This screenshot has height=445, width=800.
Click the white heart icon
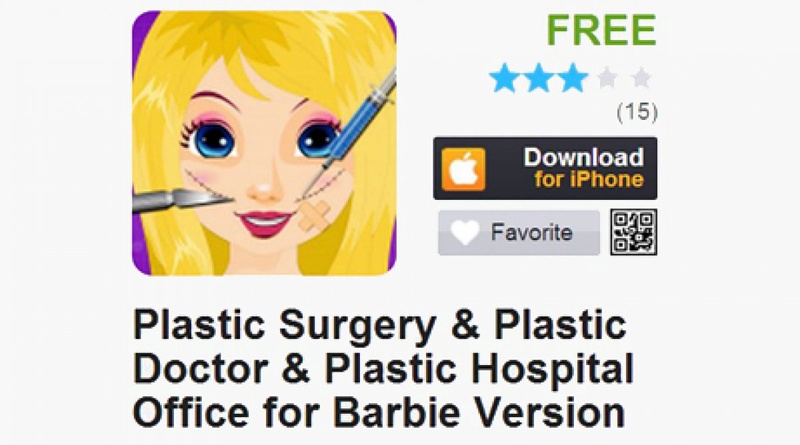465,232
